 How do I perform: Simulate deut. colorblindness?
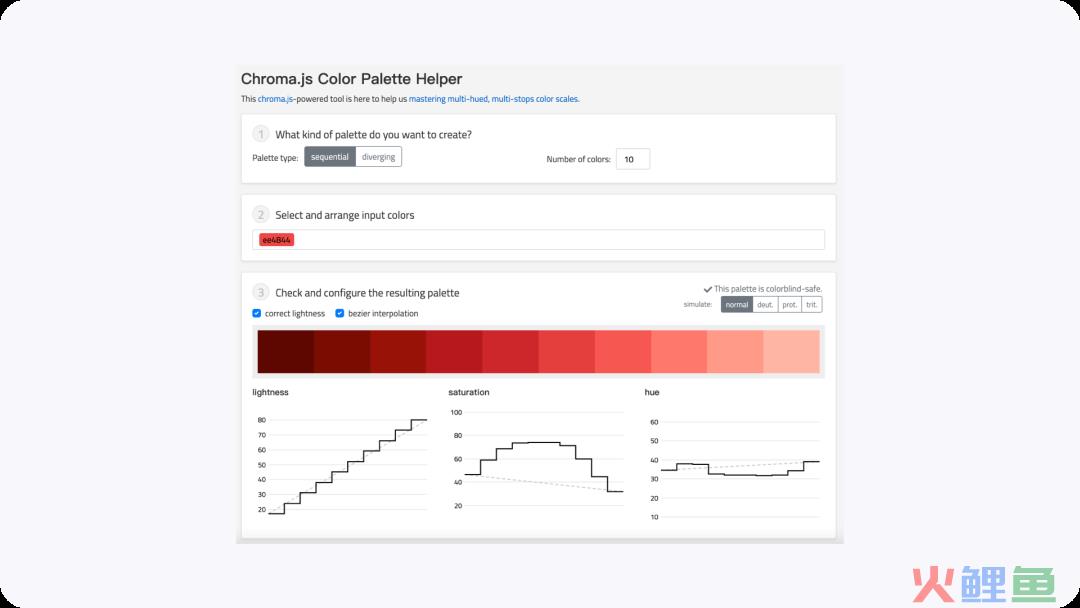tap(765, 304)
